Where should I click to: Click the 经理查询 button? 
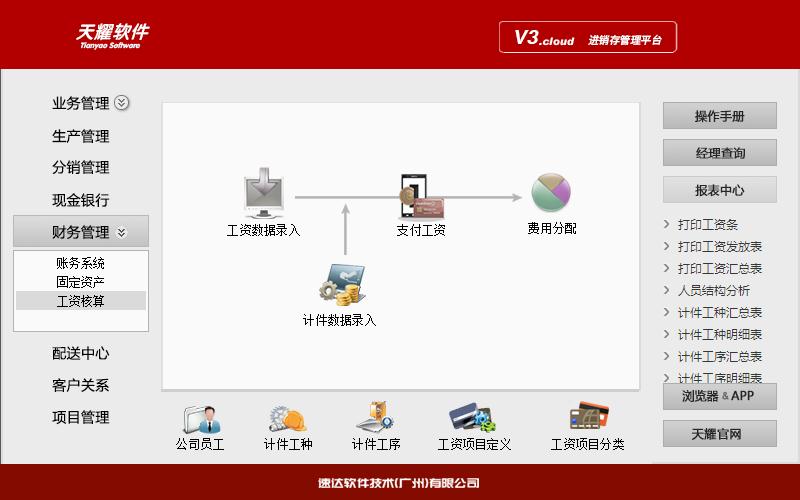[719, 153]
